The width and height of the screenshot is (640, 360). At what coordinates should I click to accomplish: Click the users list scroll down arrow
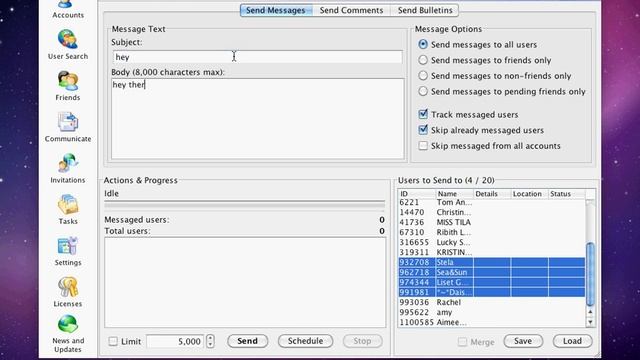tap(590, 322)
